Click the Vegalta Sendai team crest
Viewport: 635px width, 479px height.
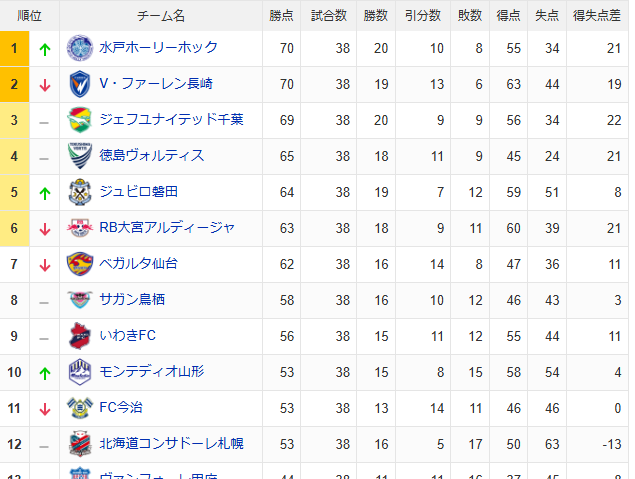coord(79,264)
